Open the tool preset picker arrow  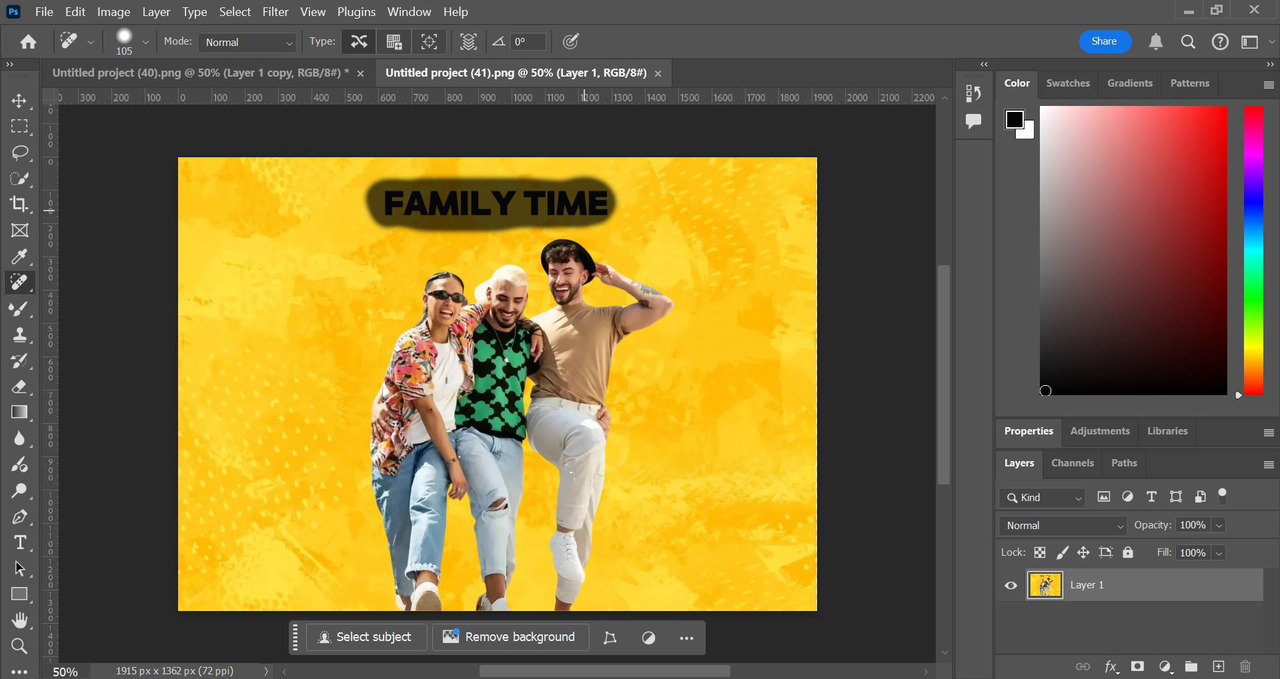(91, 42)
